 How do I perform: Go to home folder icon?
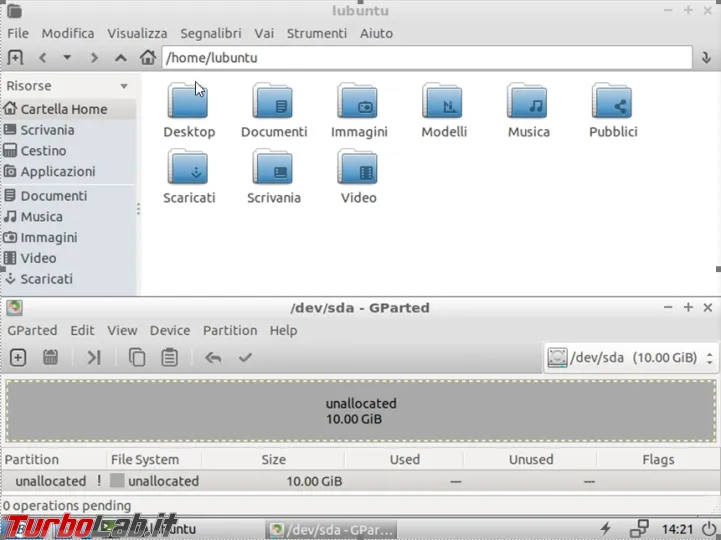pyautogui.click(x=148, y=58)
